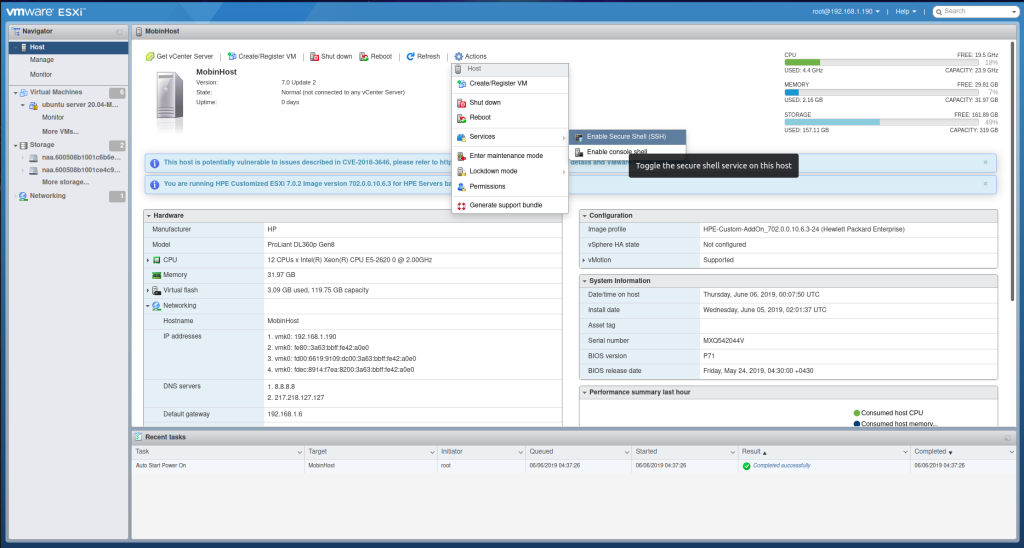Select naa.600508b1001ce4c9 datastore
1024x548 pixels.
(x=81, y=170)
